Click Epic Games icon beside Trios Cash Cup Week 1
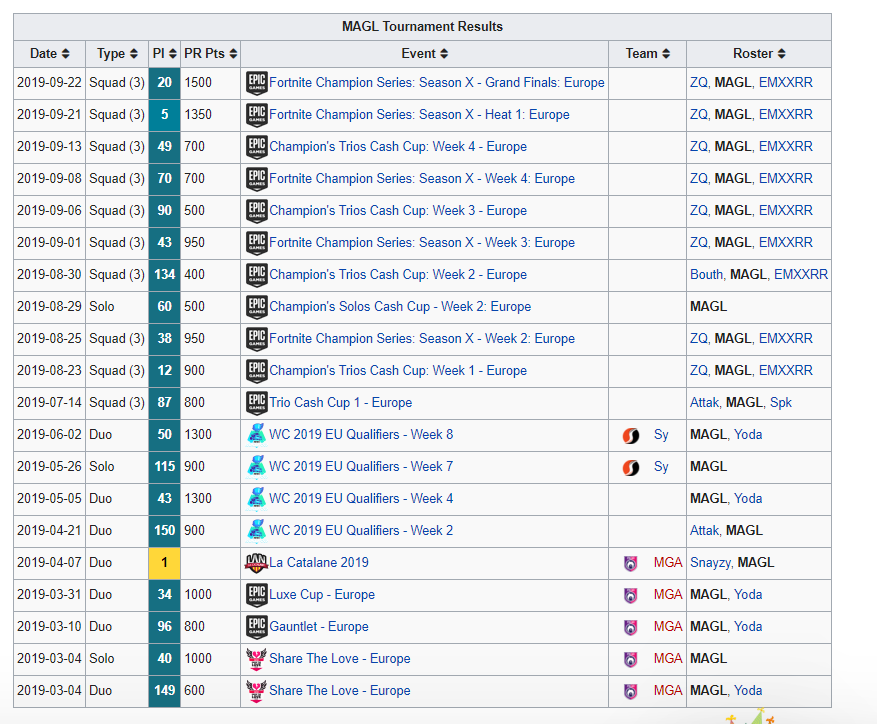This screenshot has height=724, width=877. [x=257, y=370]
